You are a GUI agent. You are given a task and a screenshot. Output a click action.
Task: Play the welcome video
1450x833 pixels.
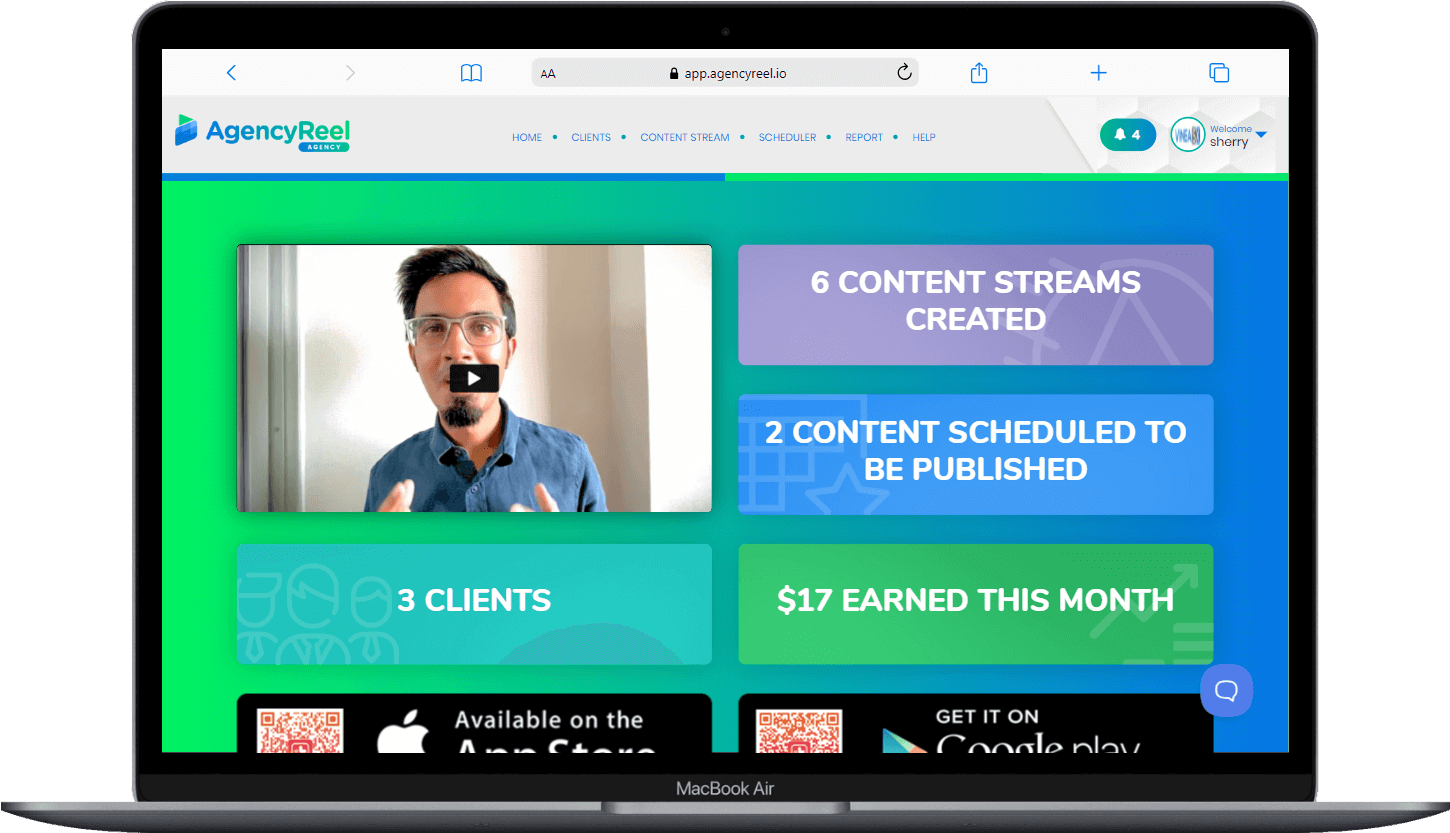click(x=474, y=378)
